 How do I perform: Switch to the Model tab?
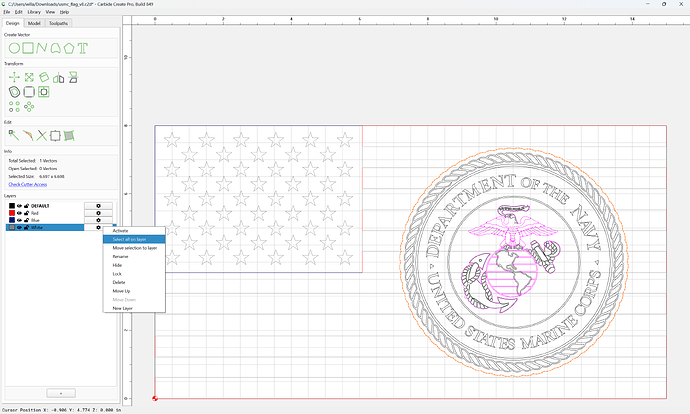34,23
